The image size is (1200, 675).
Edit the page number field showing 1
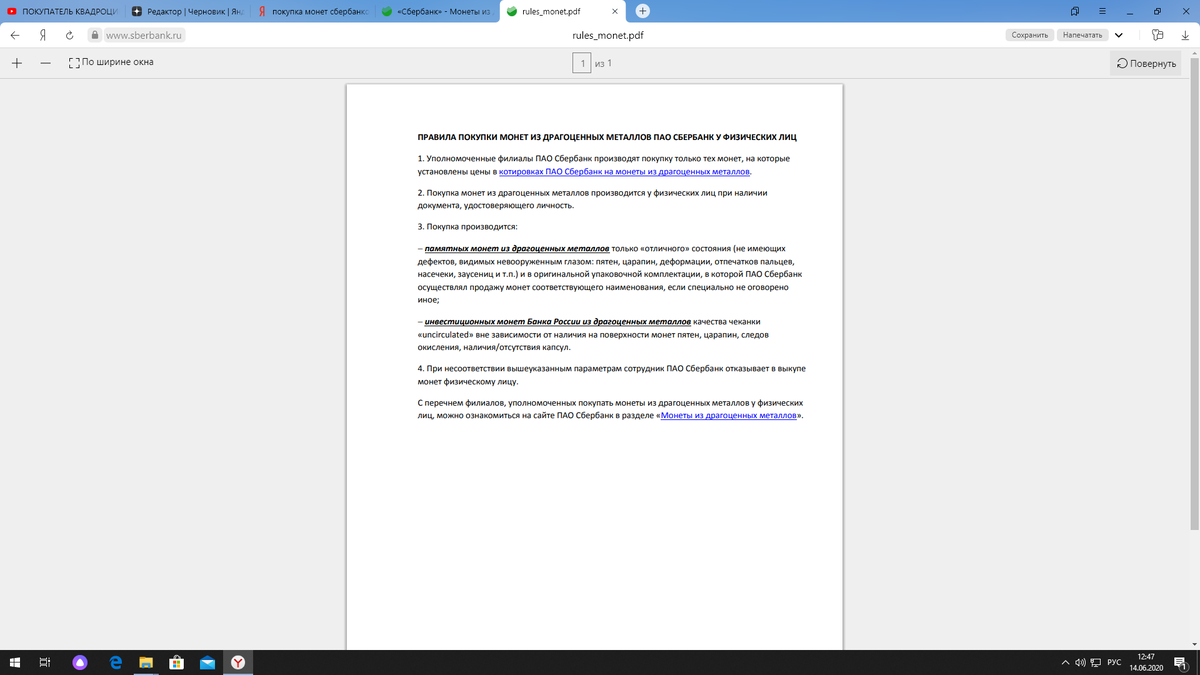pyautogui.click(x=581, y=62)
